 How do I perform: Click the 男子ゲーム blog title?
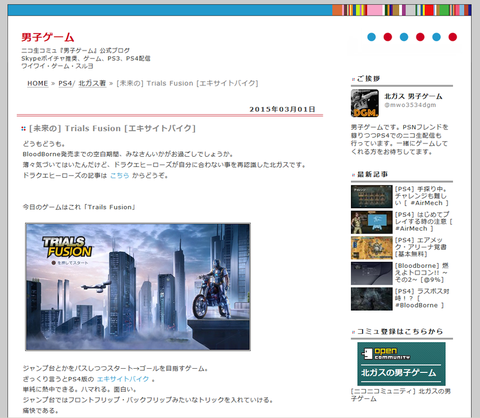[x=48, y=37]
